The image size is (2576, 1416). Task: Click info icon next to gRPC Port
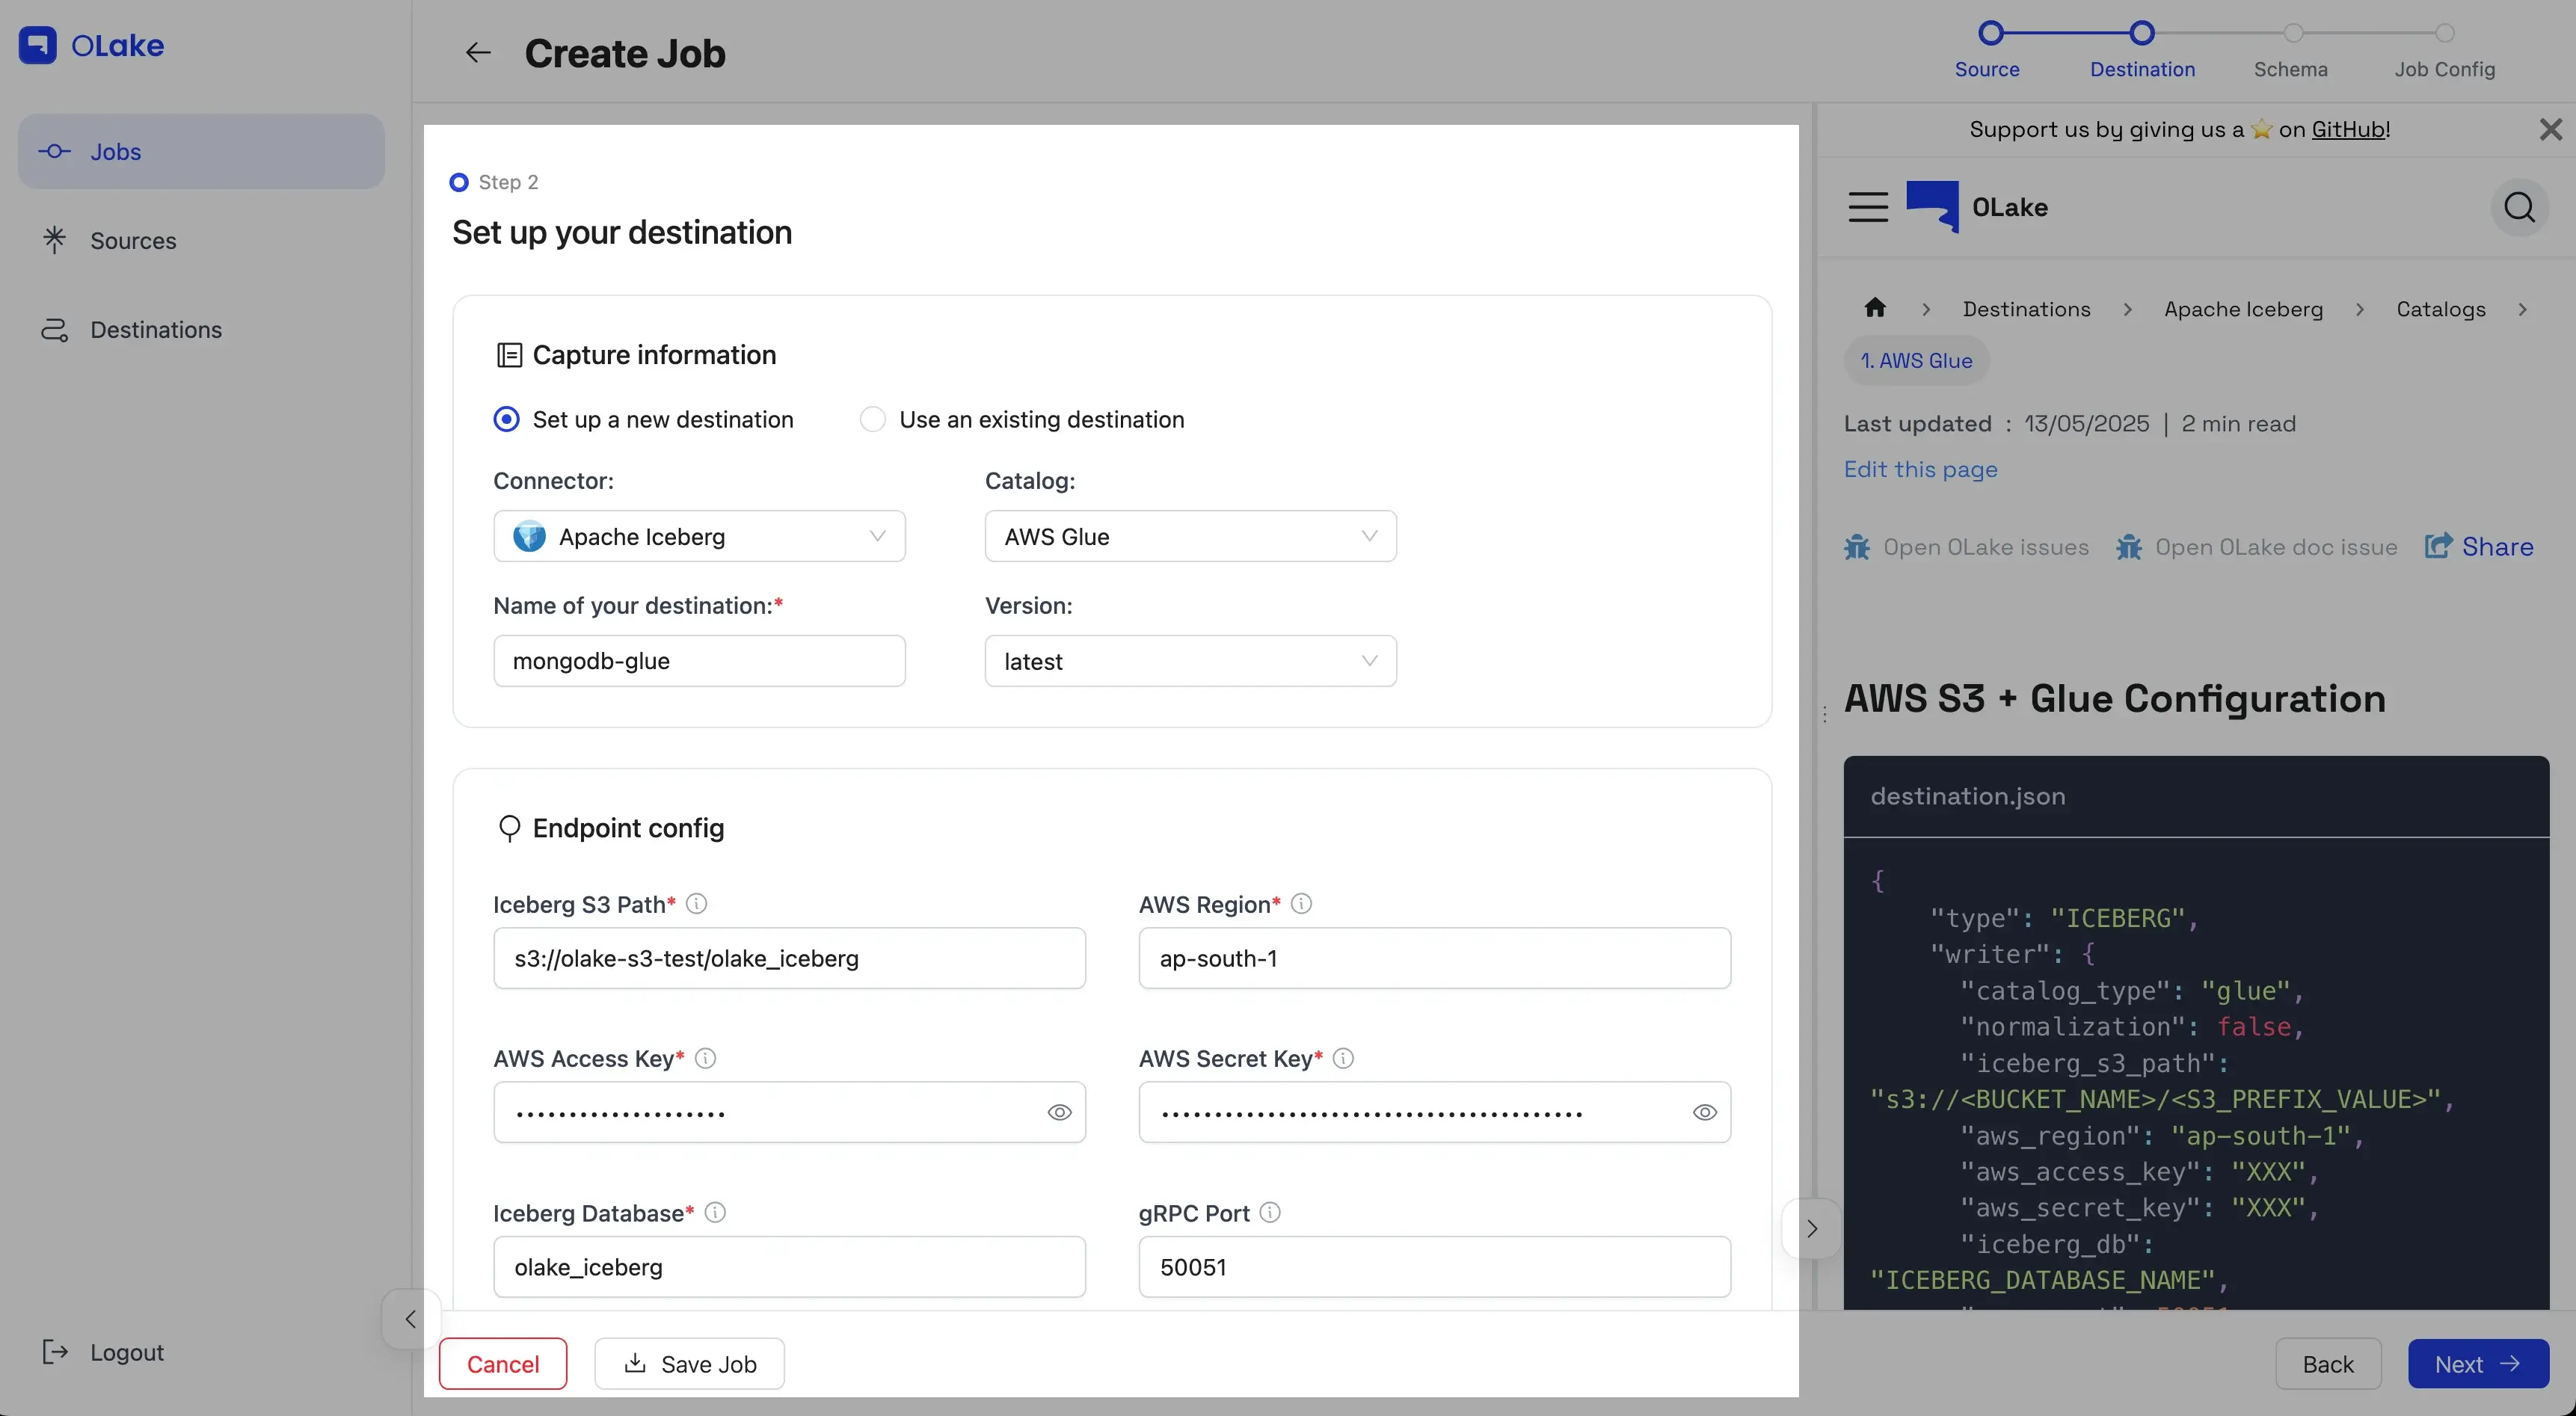1270,1213
